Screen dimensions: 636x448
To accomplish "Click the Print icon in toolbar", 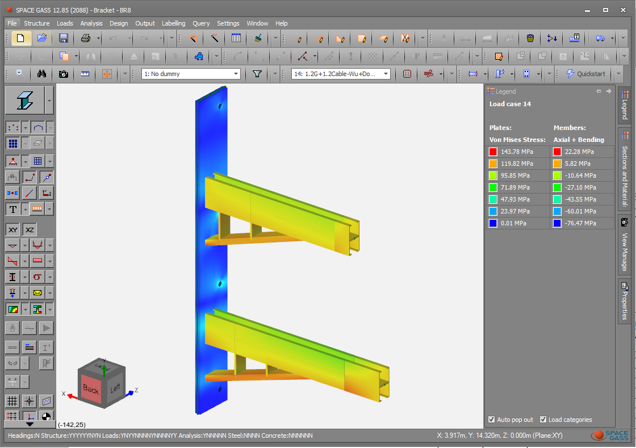I will coord(86,39).
